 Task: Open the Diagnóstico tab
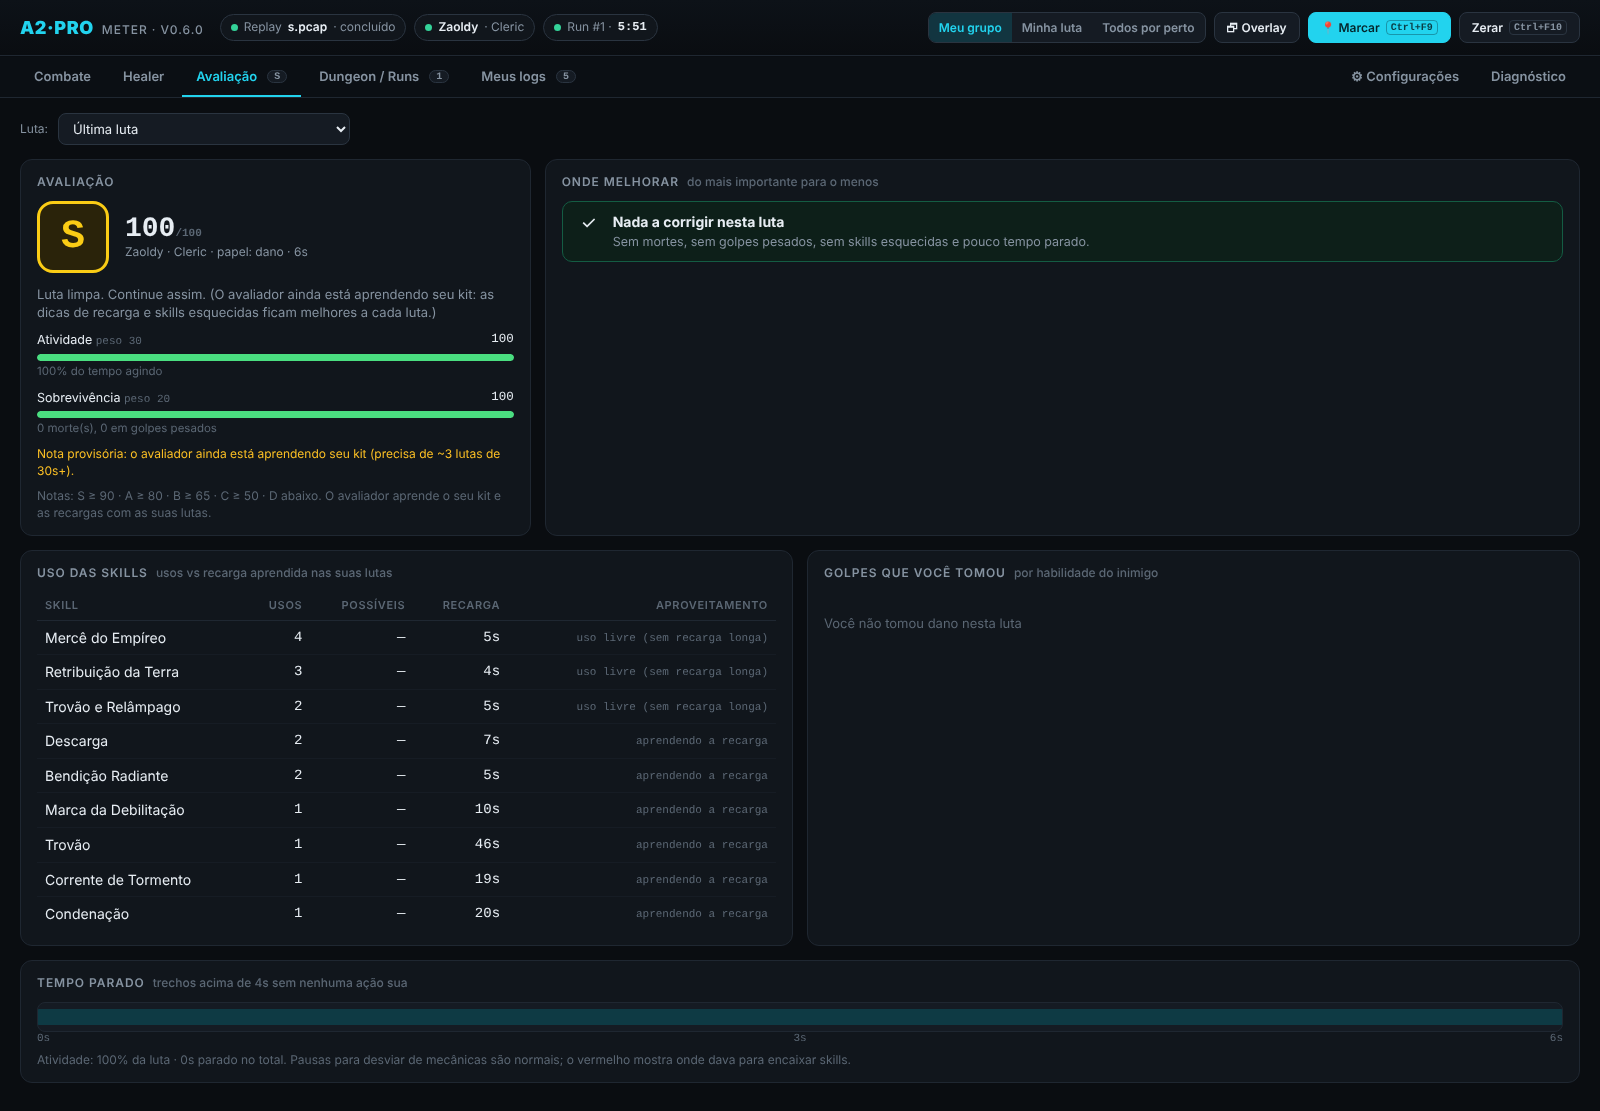pos(1528,76)
